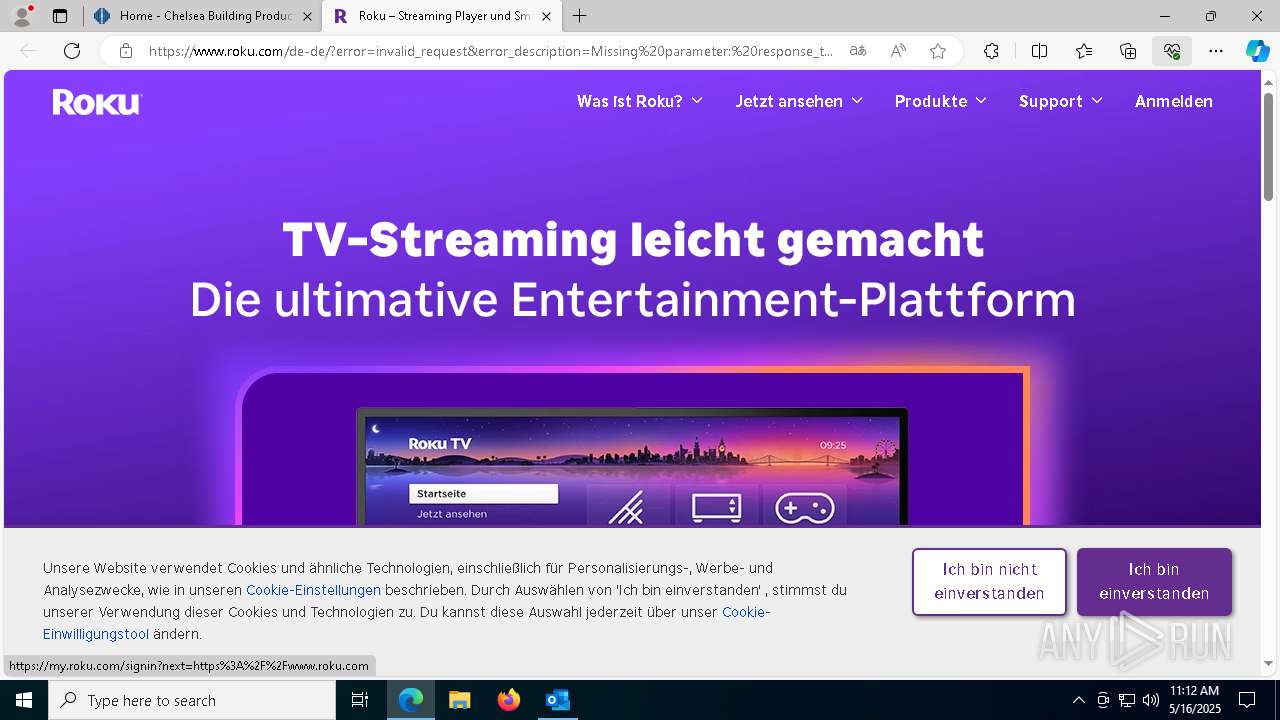This screenshot has width=1280, height=720.
Task: Open Browser essentials heart icon
Action: click(x=1172, y=51)
